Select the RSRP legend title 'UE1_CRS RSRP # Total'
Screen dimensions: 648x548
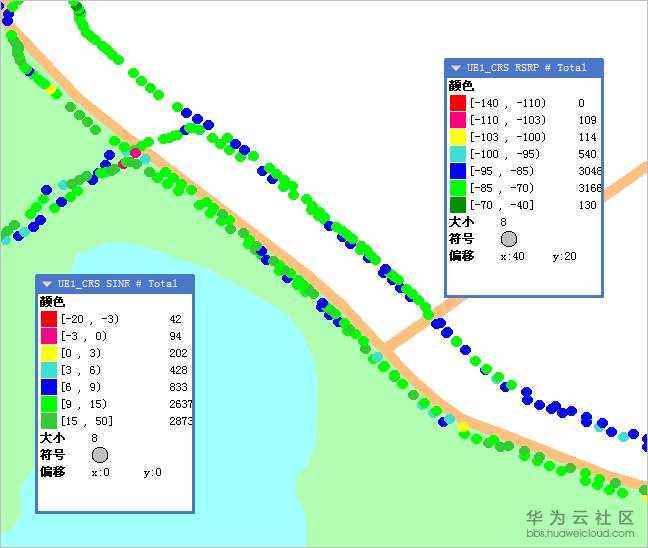(x=526, y=68)
